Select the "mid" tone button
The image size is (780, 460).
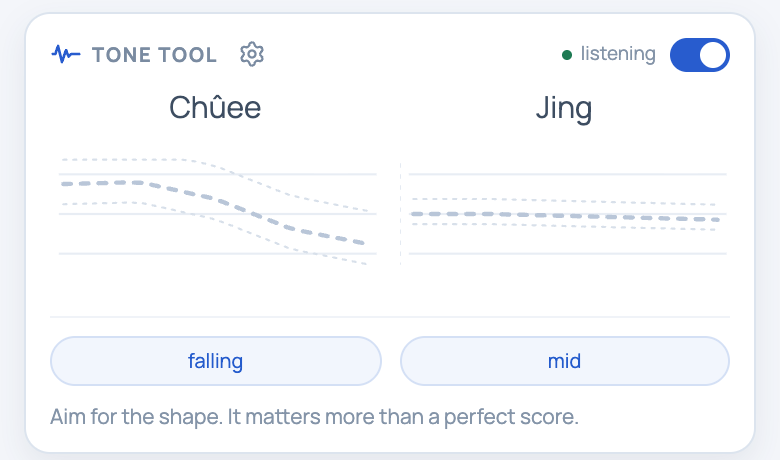click(565, 361)
